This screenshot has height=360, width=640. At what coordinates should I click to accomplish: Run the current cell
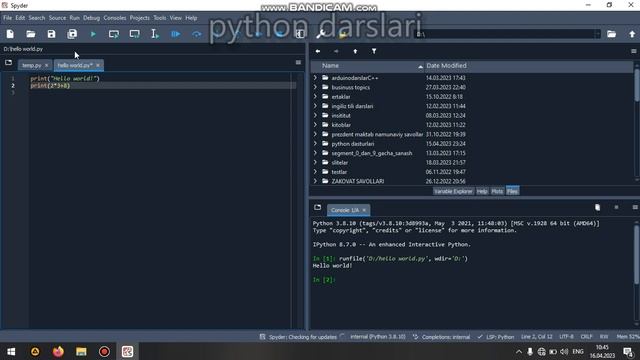coord(114,34)
